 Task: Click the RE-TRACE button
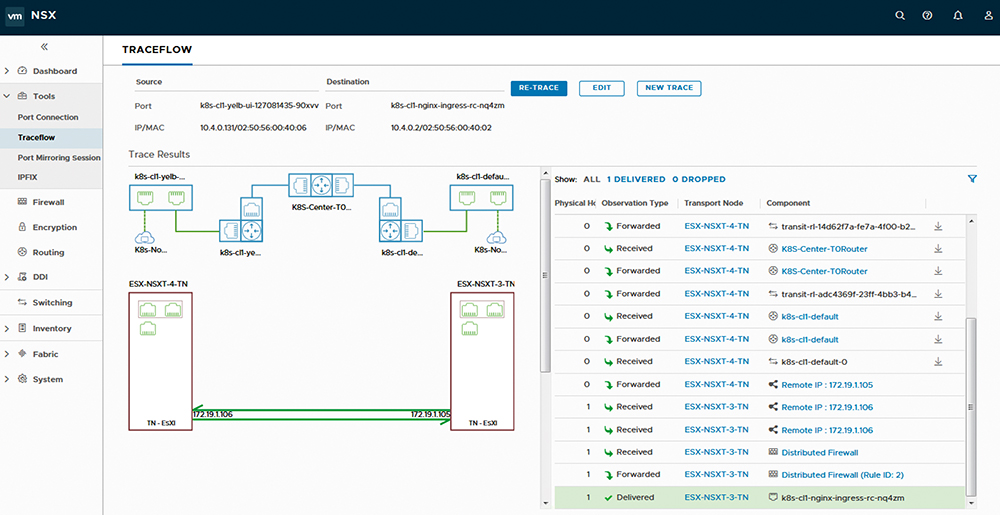pos(539,88)
